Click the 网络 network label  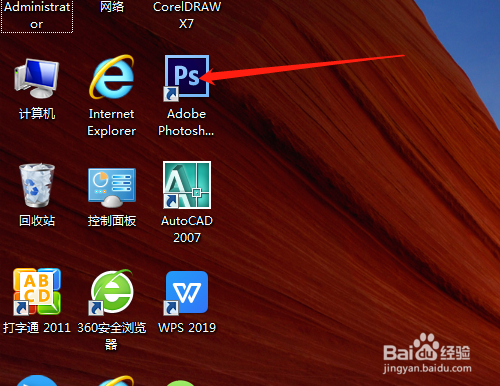click(112, 7)
